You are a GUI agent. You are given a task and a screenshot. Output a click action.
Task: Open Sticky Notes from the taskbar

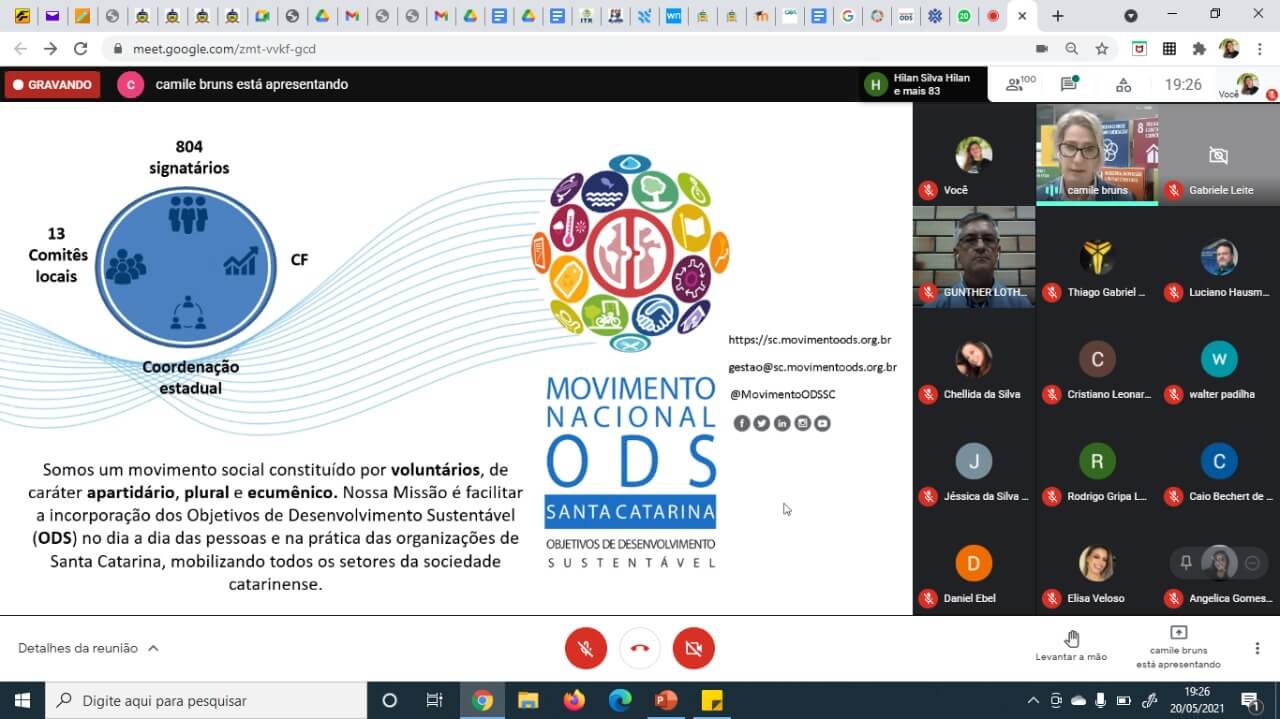712,700
